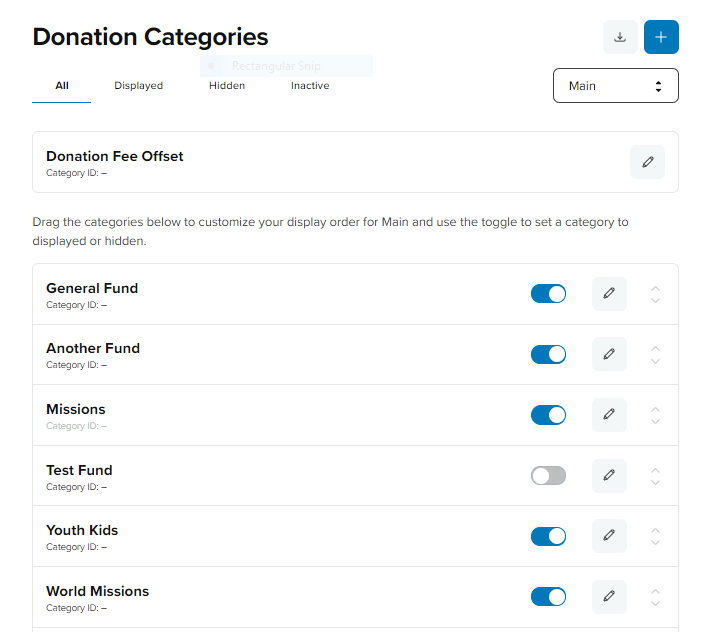Image resolution: width=728 pixels, height=632 pixels.
Task: Click the reorder arrows for General Fund
Action: tap(655, 294)
